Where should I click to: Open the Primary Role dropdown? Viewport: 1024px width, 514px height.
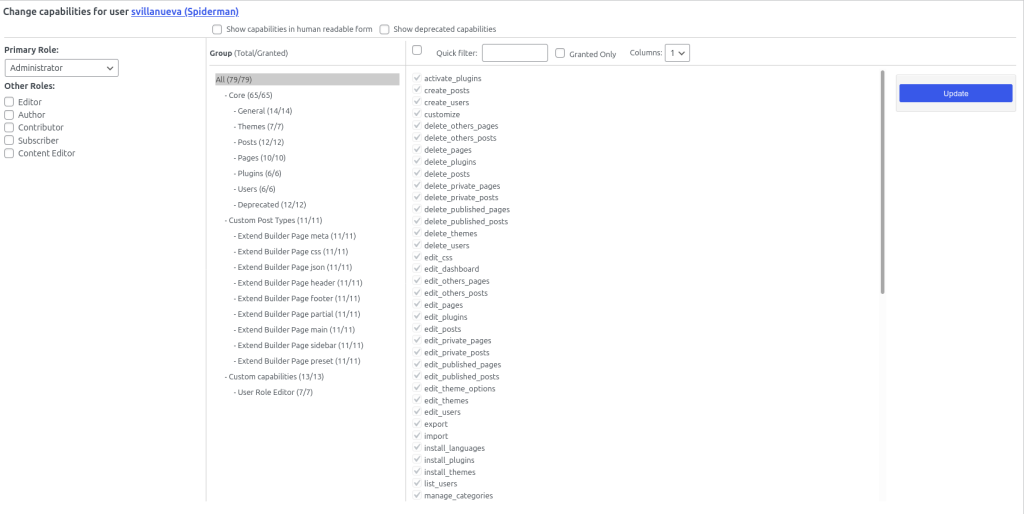(x=62, y=68)
